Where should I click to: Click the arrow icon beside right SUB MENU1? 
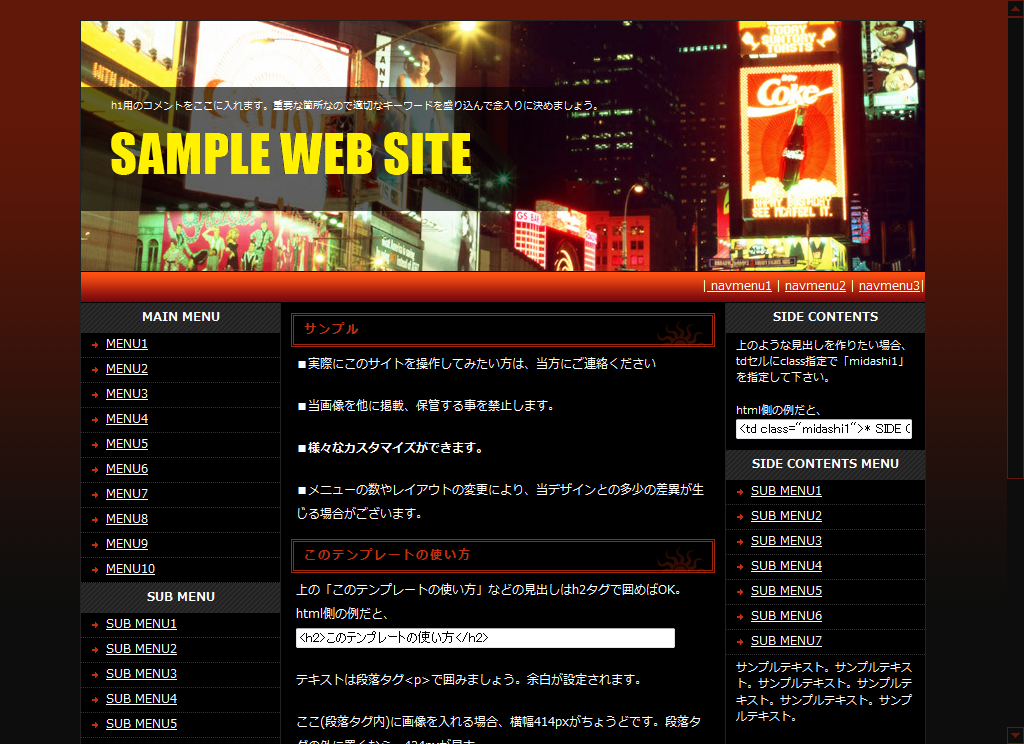pos(740,491)
